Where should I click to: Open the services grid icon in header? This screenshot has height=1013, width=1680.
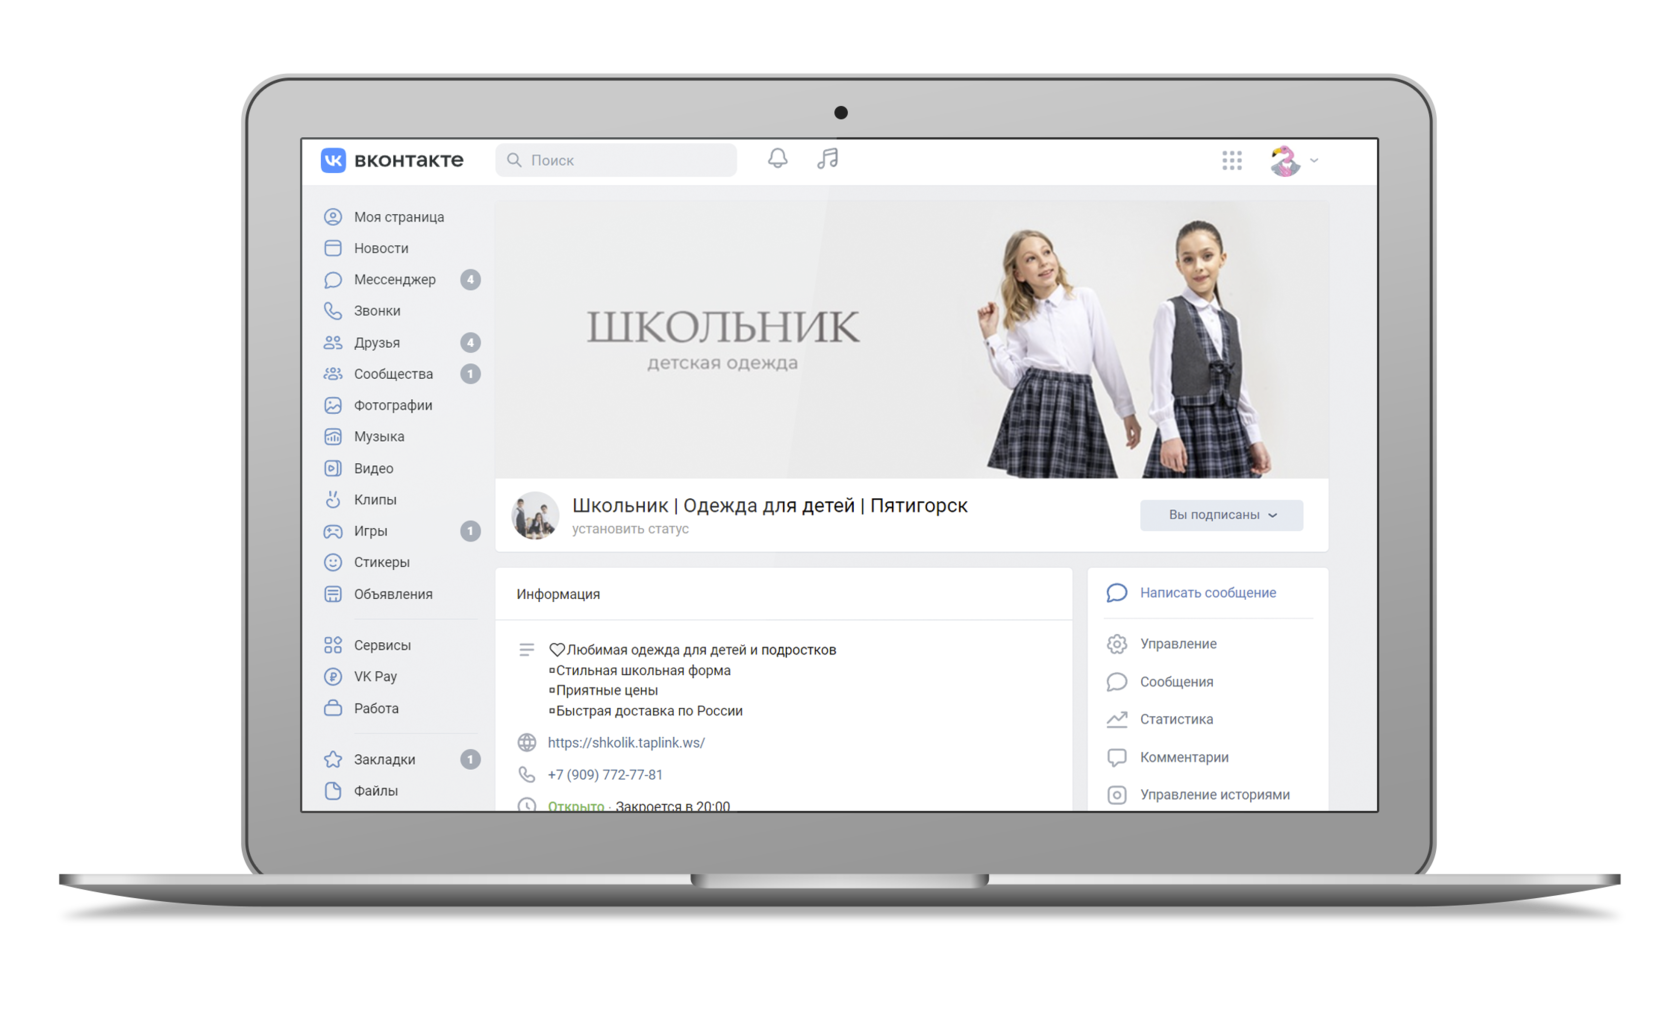[1232, 160]
